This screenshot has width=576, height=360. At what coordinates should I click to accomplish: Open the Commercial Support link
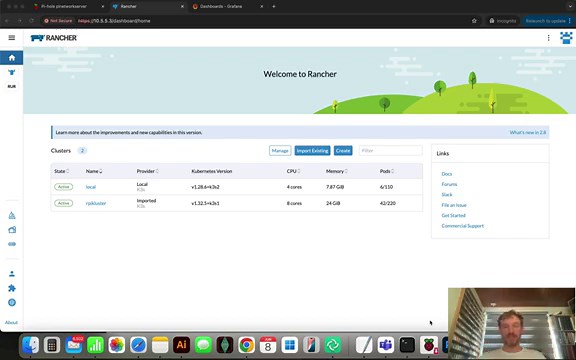462,226
